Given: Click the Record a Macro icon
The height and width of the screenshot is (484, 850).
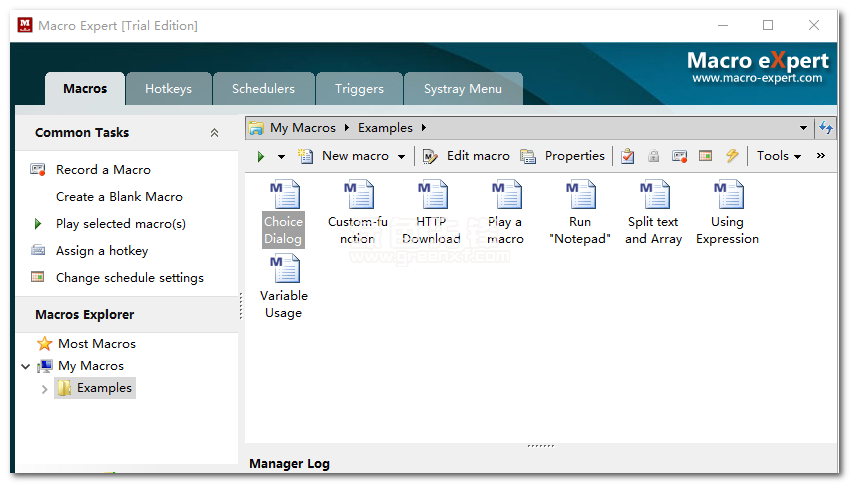Looking at the screenshot, I should pos(38,170).
